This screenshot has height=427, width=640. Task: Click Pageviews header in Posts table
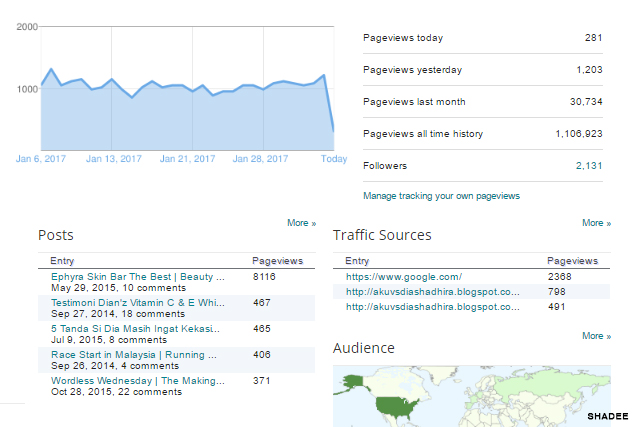point(278,261)
